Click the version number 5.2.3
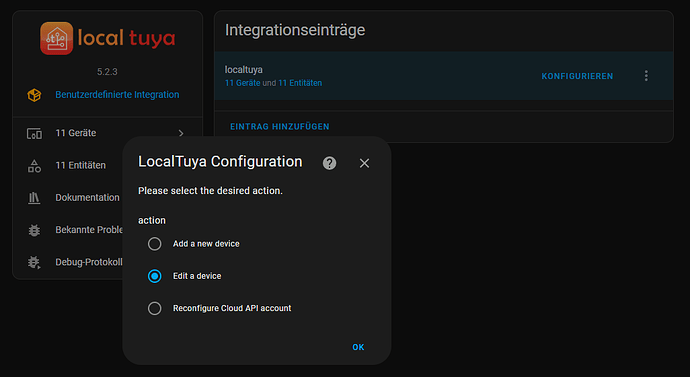Image resolution: width=690 pixels, height=377 pixels. click(x=107, y=71)
